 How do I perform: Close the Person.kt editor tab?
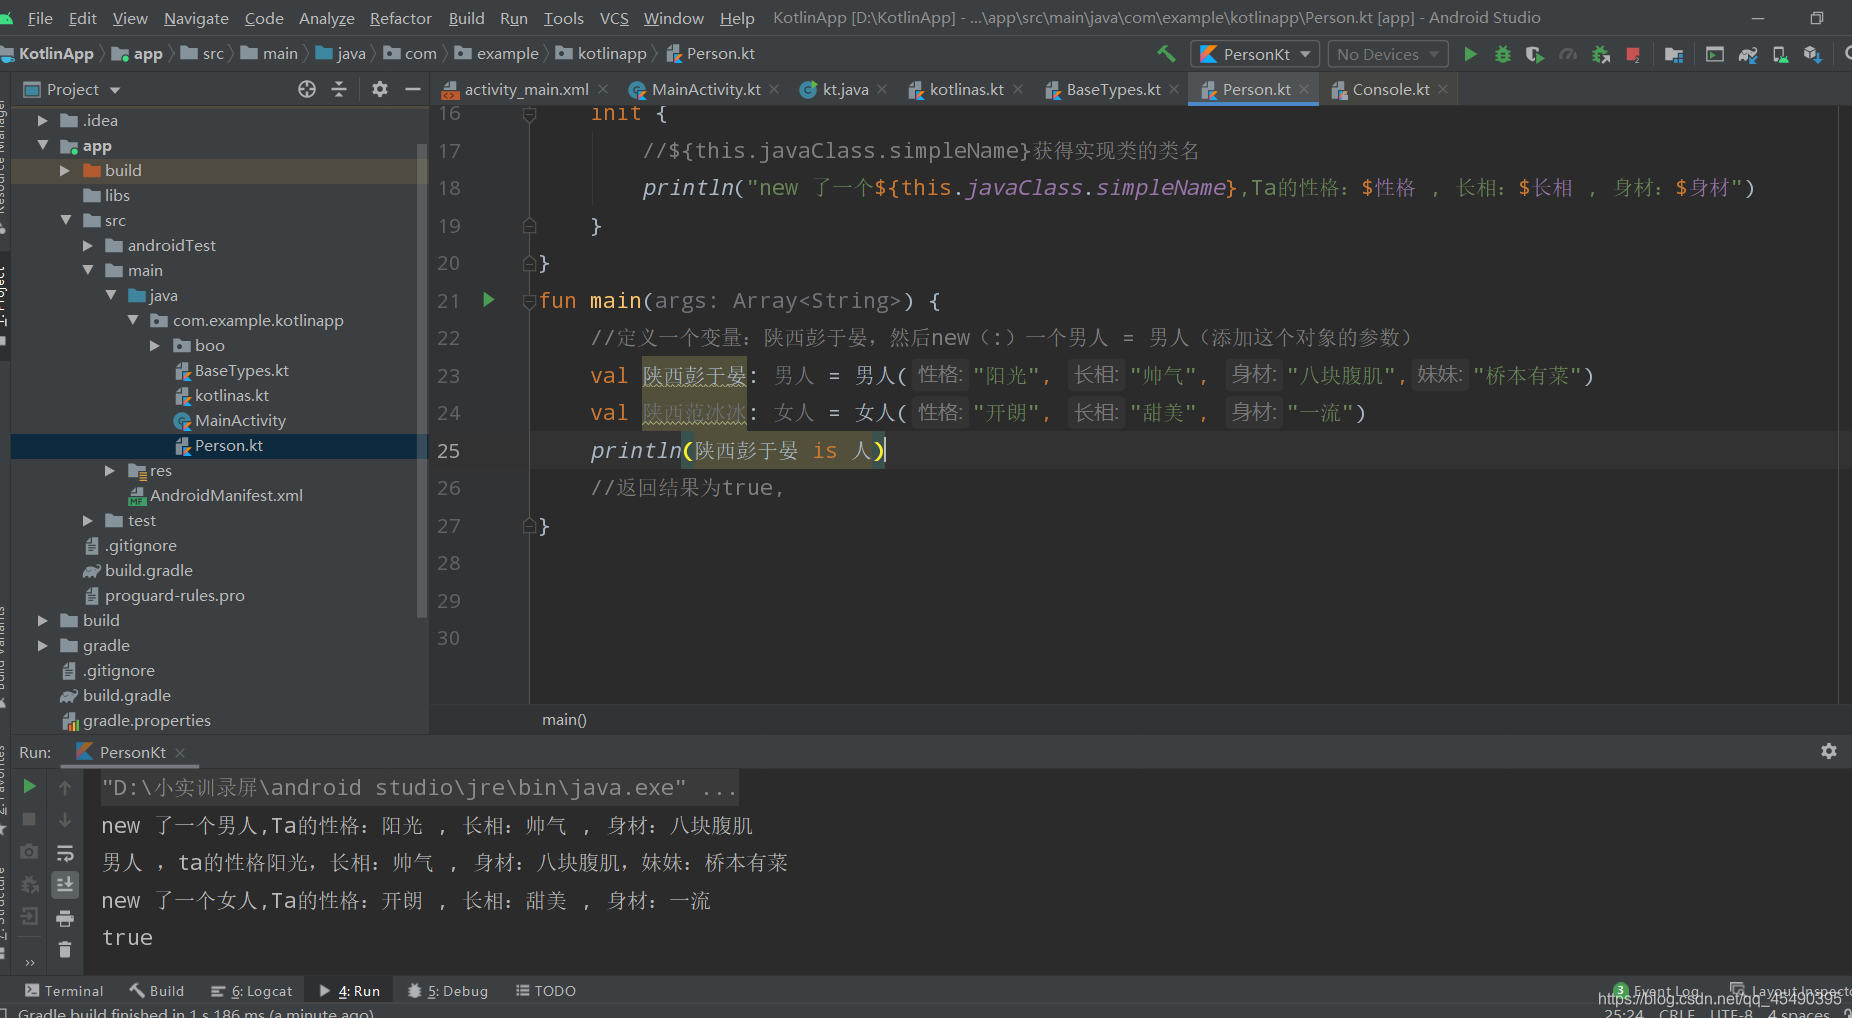point(1304,89)
